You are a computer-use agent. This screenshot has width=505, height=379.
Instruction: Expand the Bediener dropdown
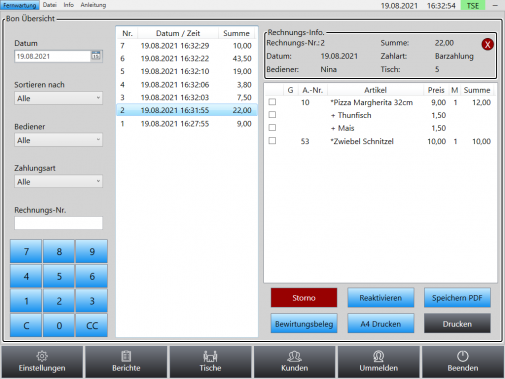58,140
